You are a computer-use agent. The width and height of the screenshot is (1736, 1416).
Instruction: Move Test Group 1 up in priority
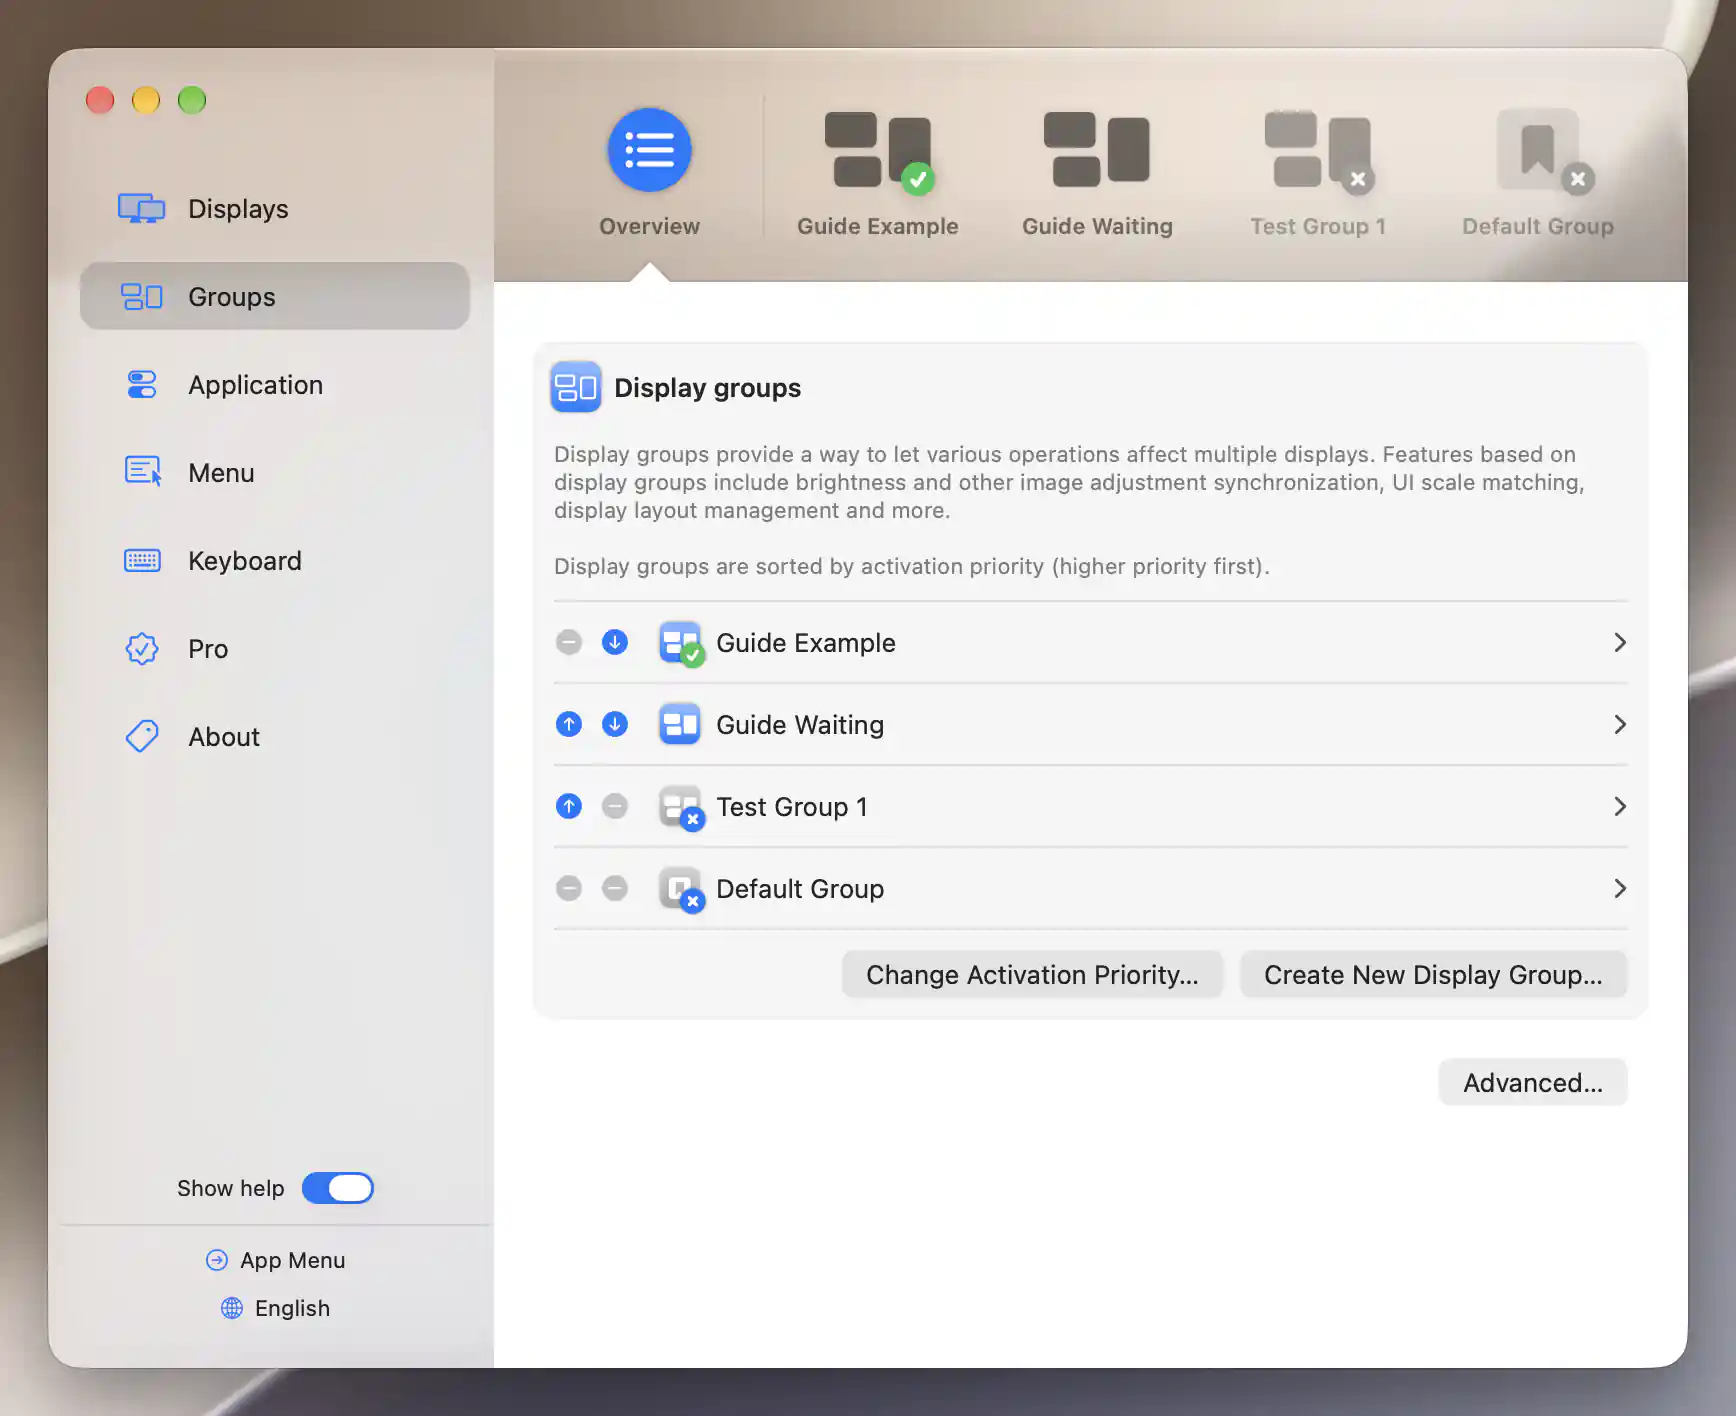[x=569, y=806]
